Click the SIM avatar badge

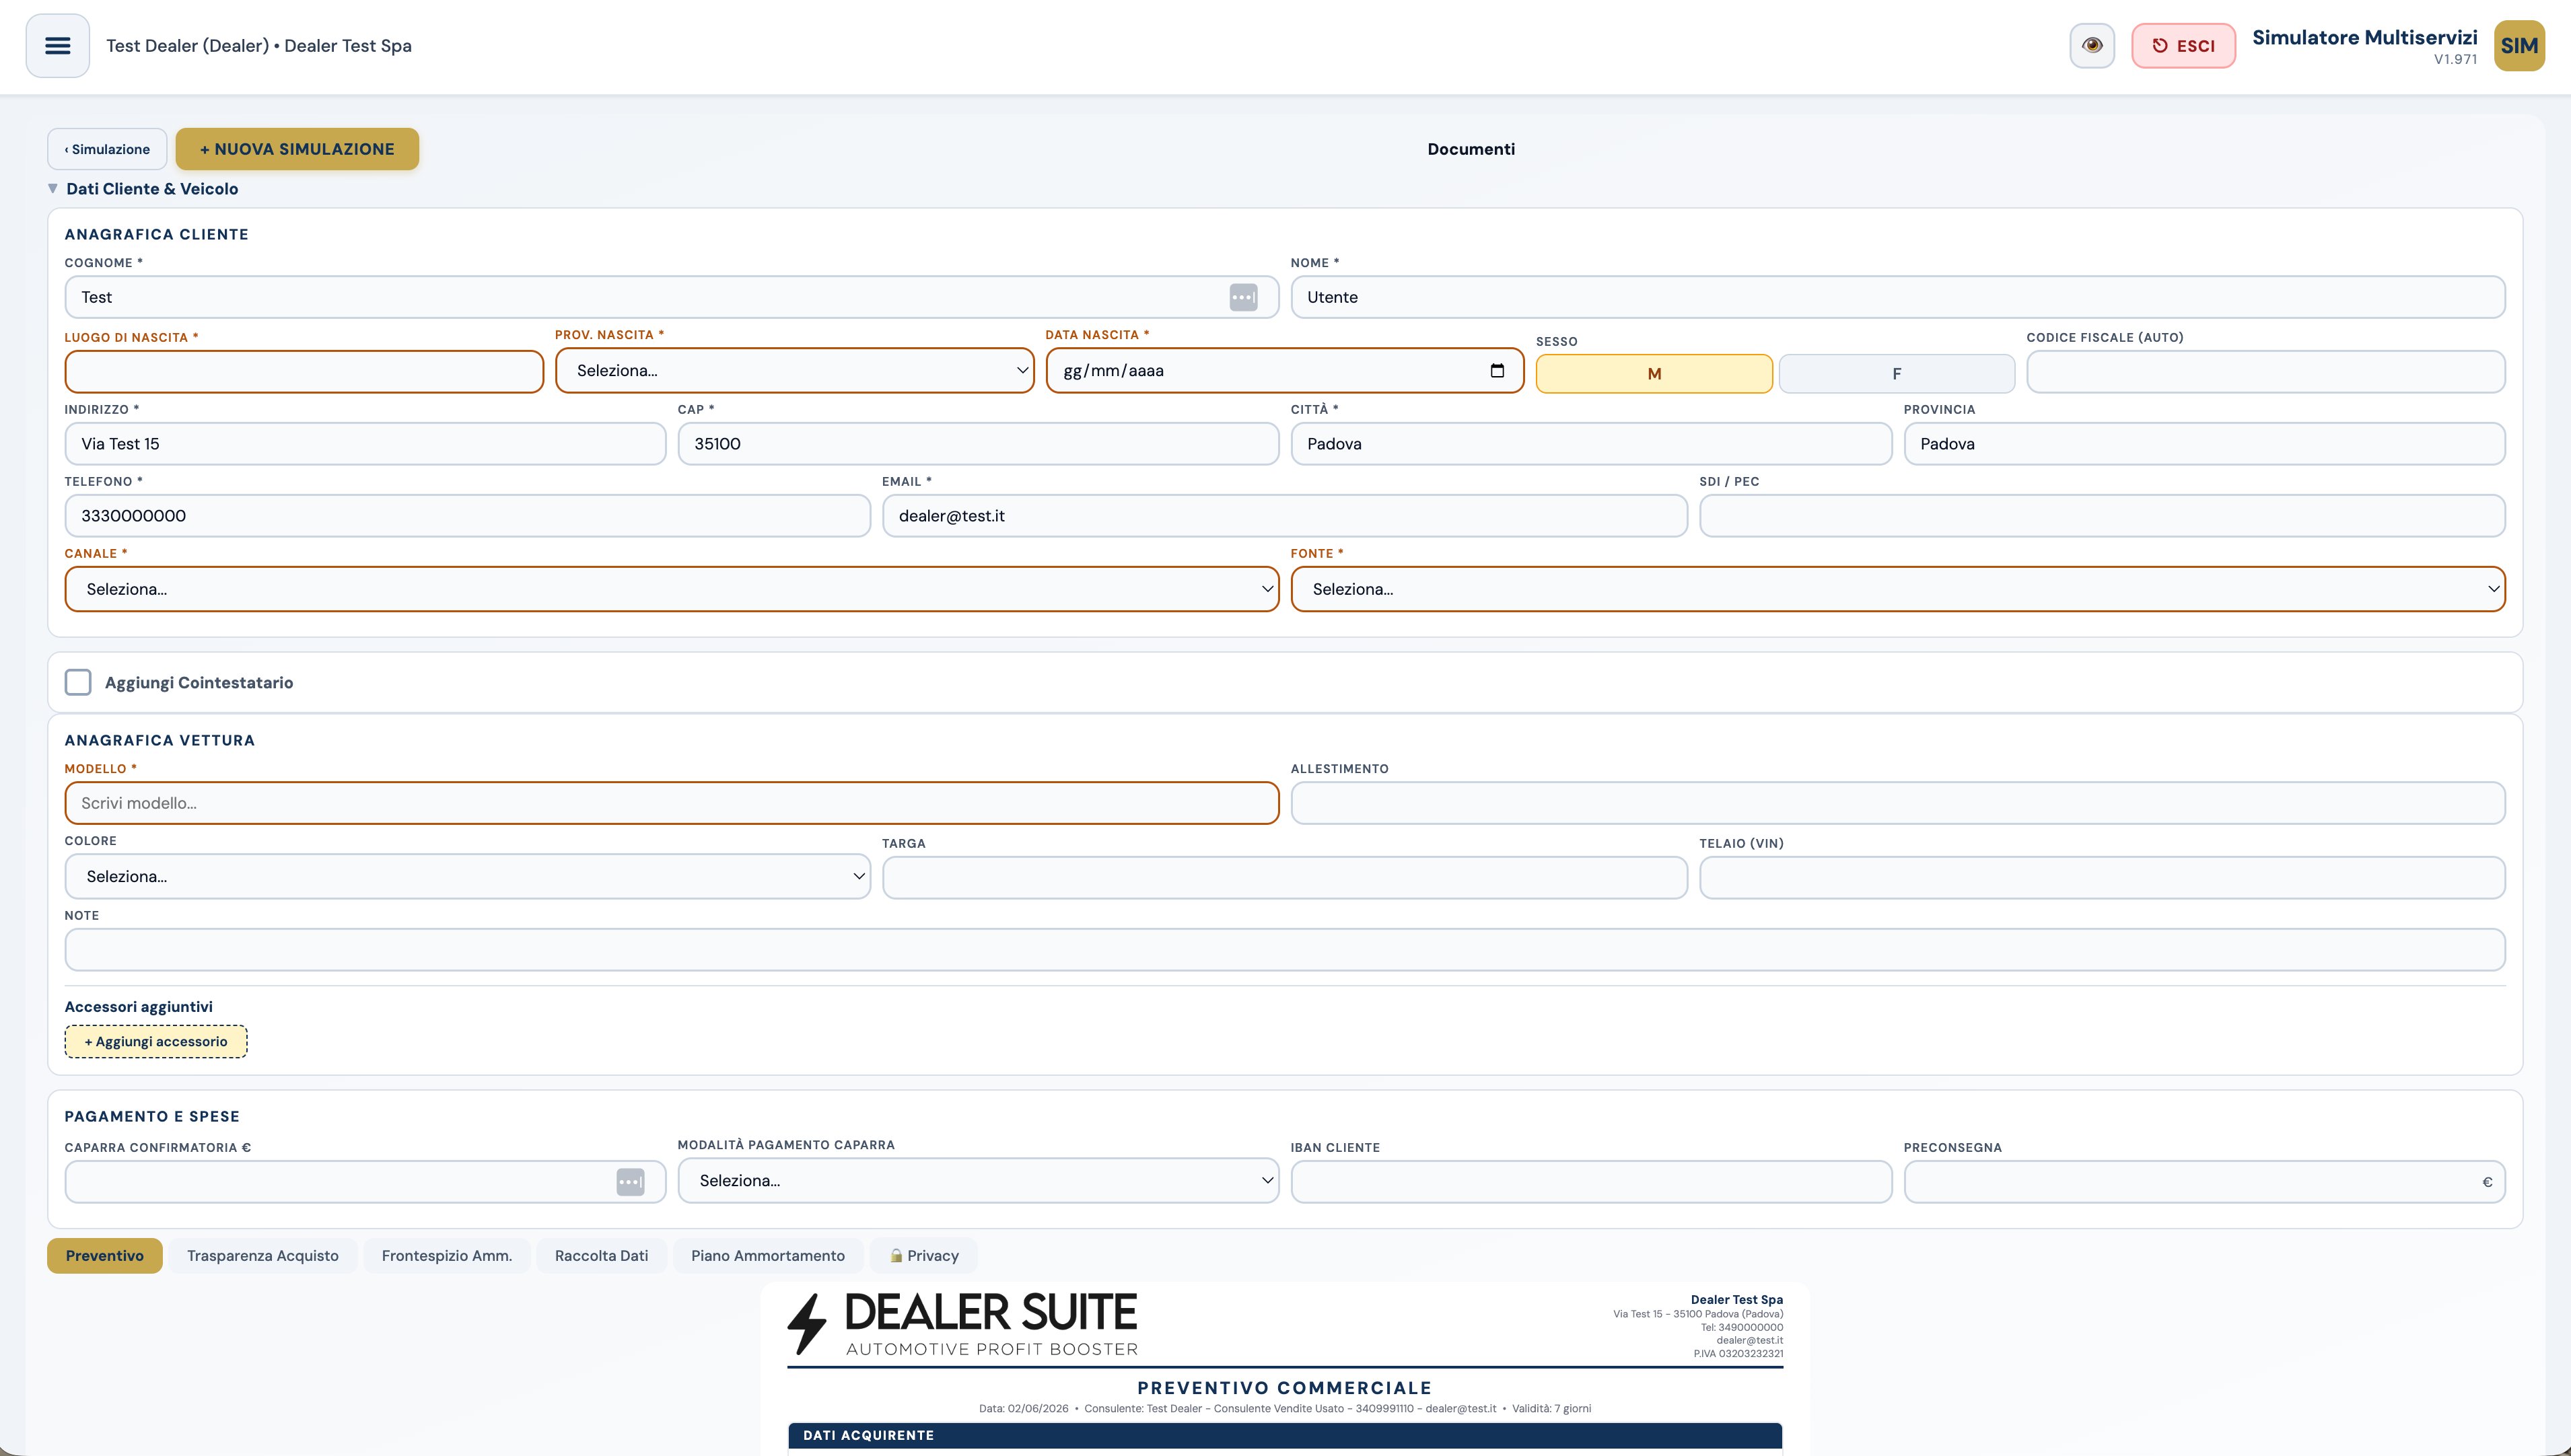pos(2518,46)
